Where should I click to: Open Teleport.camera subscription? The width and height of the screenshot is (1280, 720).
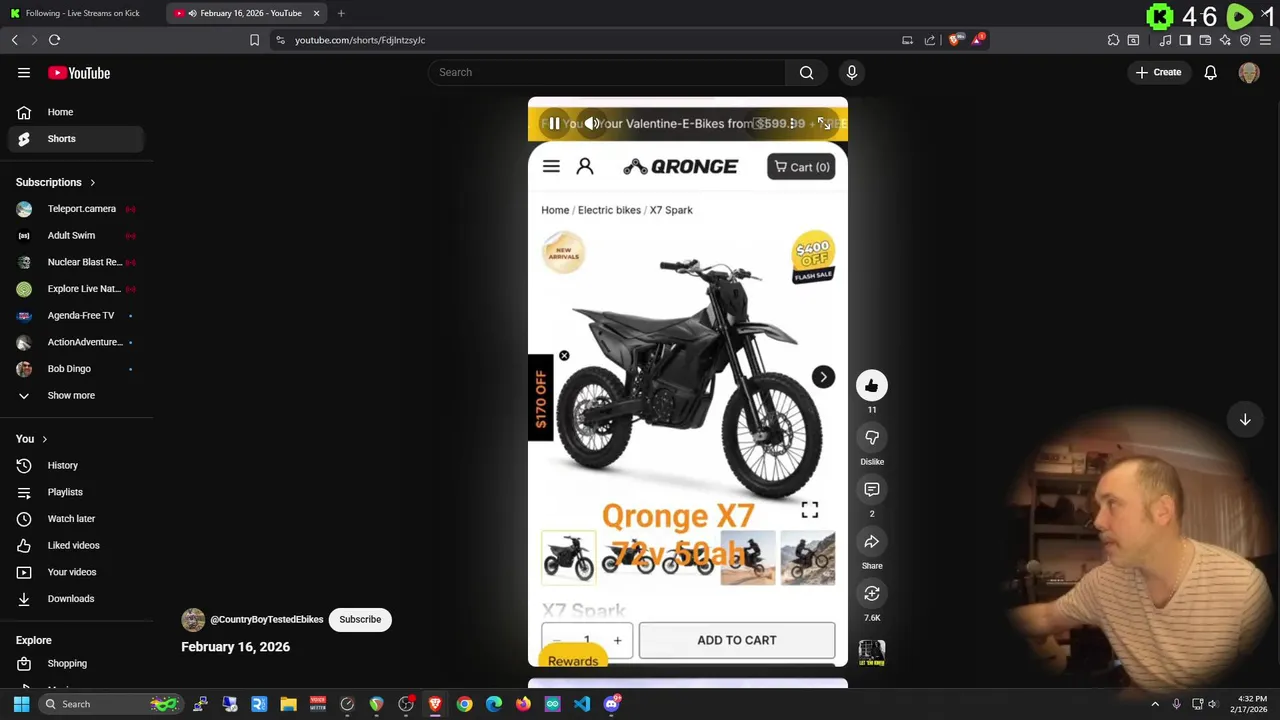[x=76, y=209]
